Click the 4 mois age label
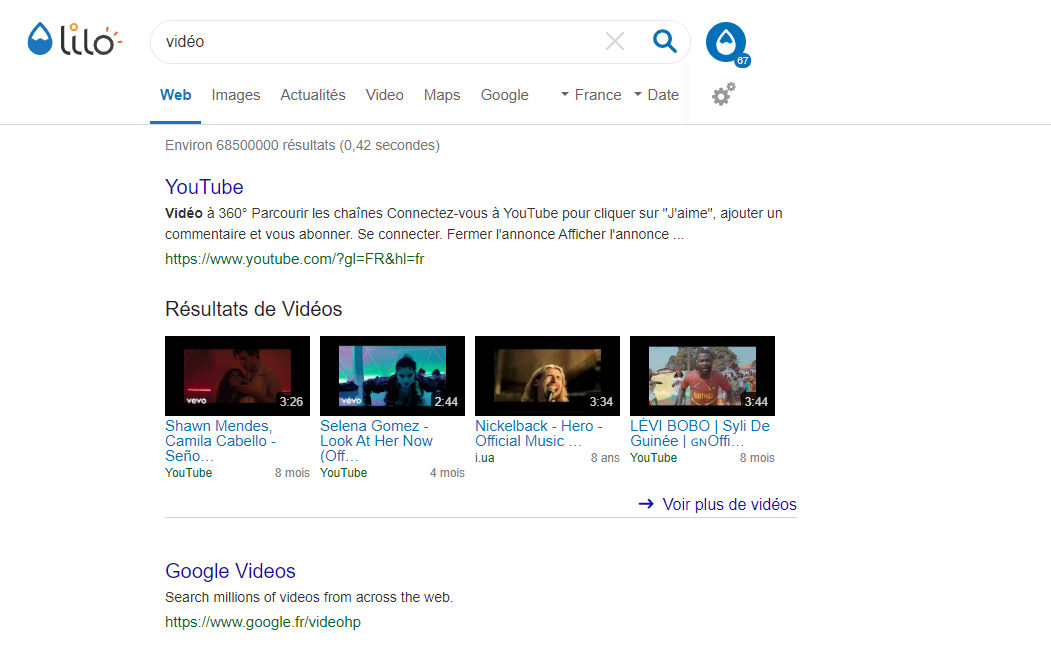The height and width of the screenshot is (655, 1051). [447, 473]
